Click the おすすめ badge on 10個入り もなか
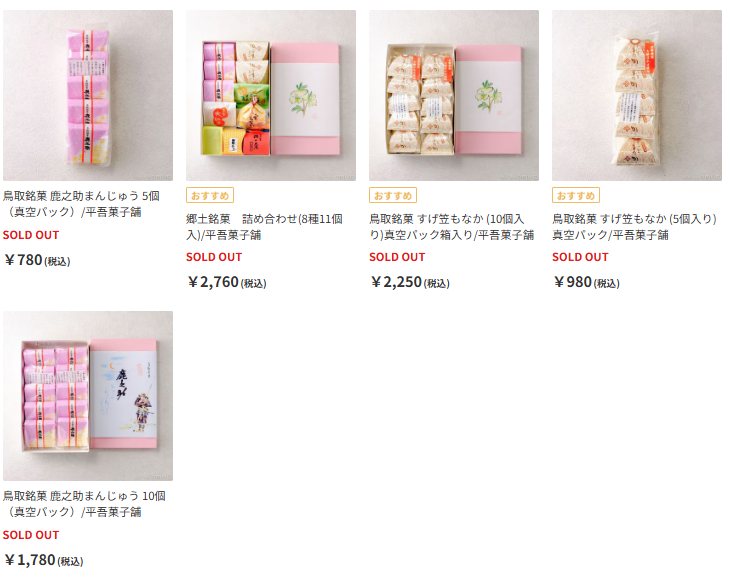This screenshot has height=586, width=730. pos(393,195)
